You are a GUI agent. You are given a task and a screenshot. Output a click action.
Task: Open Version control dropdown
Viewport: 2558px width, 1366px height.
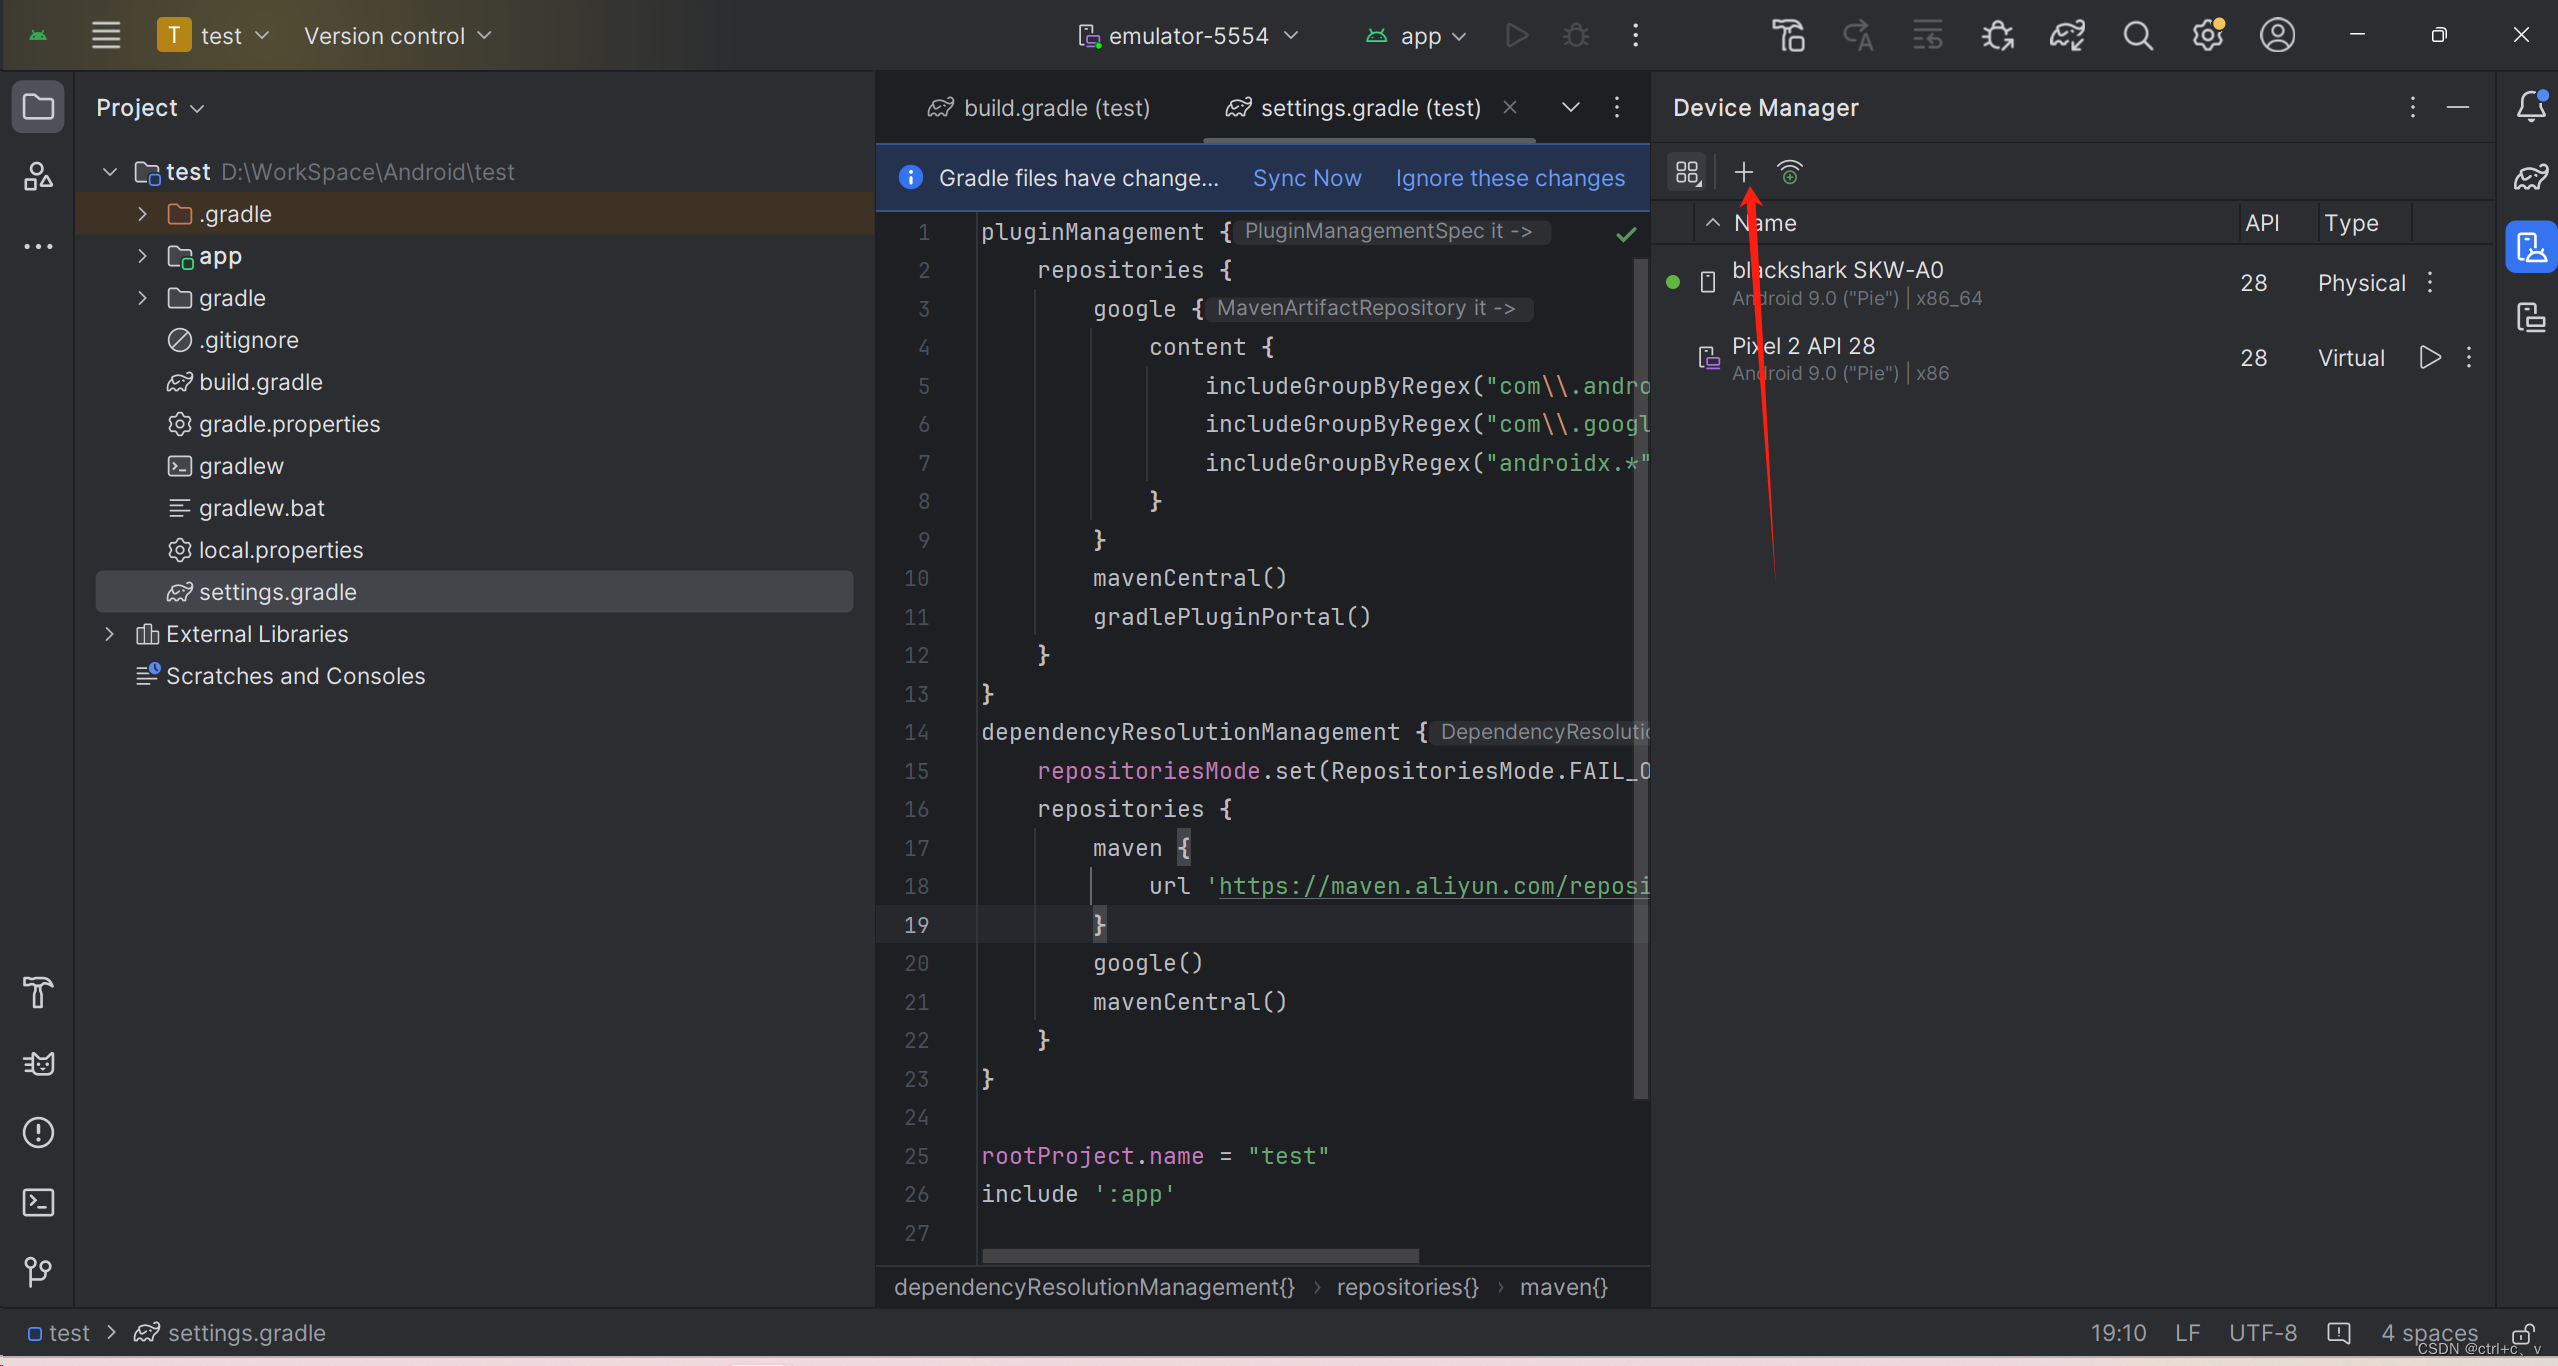pyautogui.click(x=398, y=36)
